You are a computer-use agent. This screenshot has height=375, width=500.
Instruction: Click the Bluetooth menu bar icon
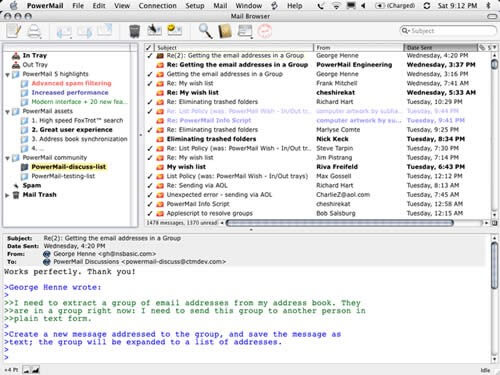point(489,6)
